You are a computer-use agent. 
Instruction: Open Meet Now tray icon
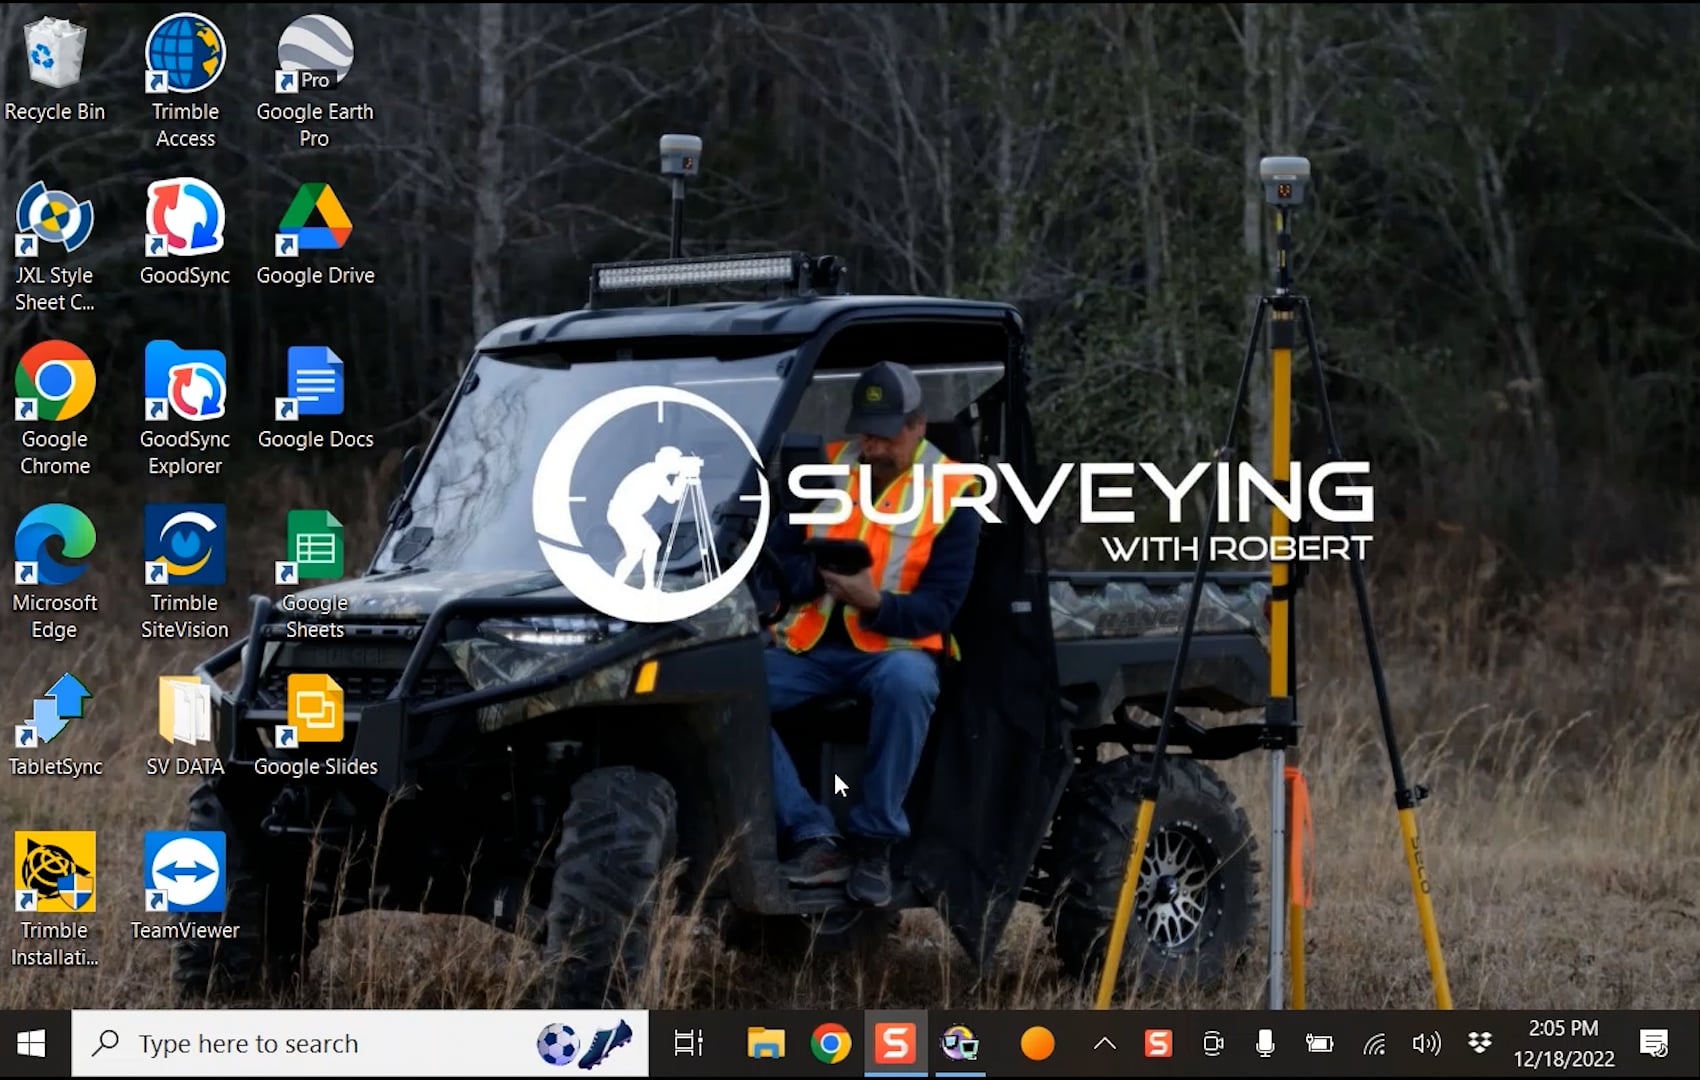point(1213,1044)
